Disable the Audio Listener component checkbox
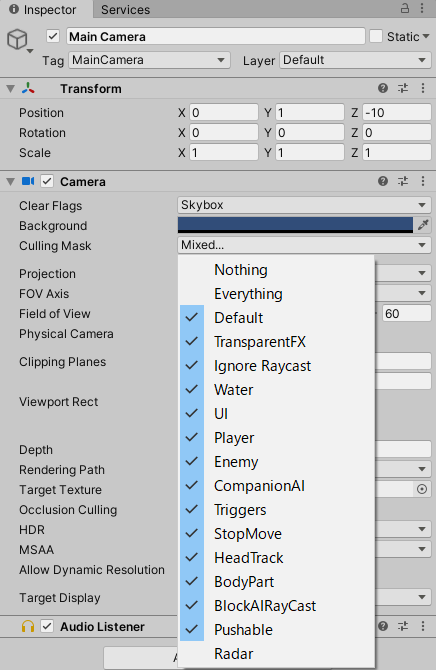Screen dimensions: 436x670 tap(47, 626)
